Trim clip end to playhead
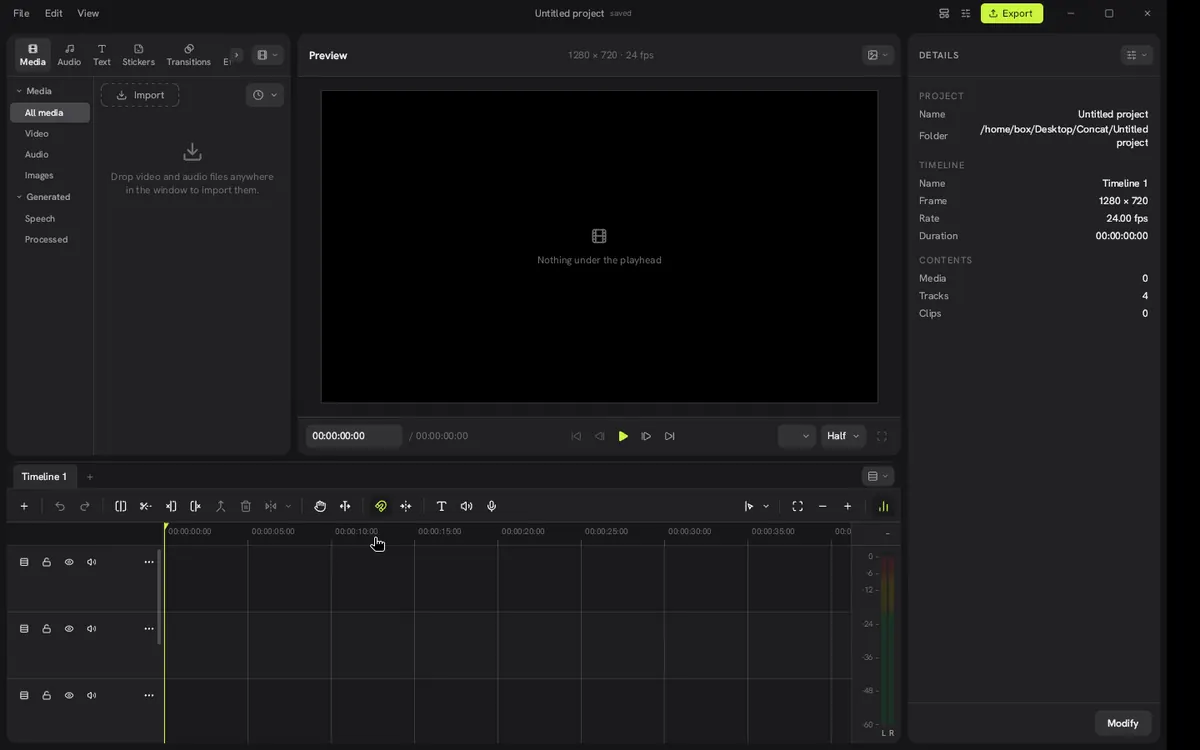1200x750 pixels. pos(196,506)
